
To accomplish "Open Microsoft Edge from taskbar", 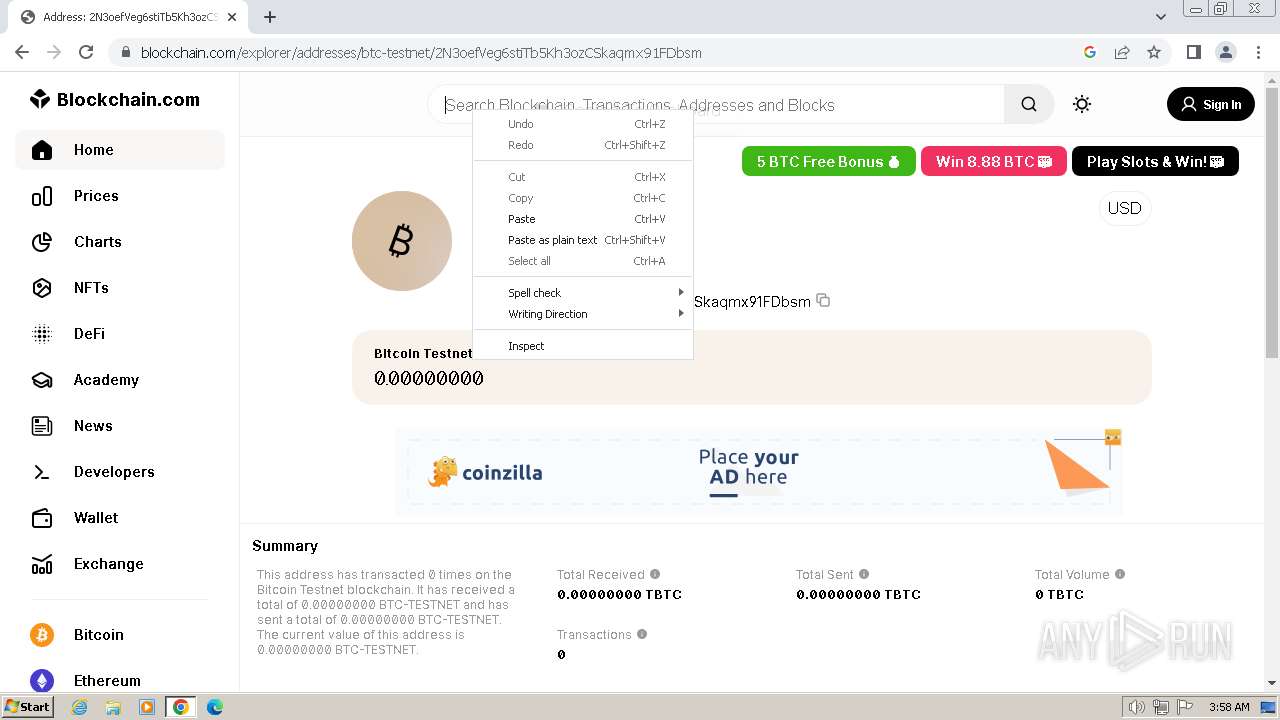I will coord(215,707).
